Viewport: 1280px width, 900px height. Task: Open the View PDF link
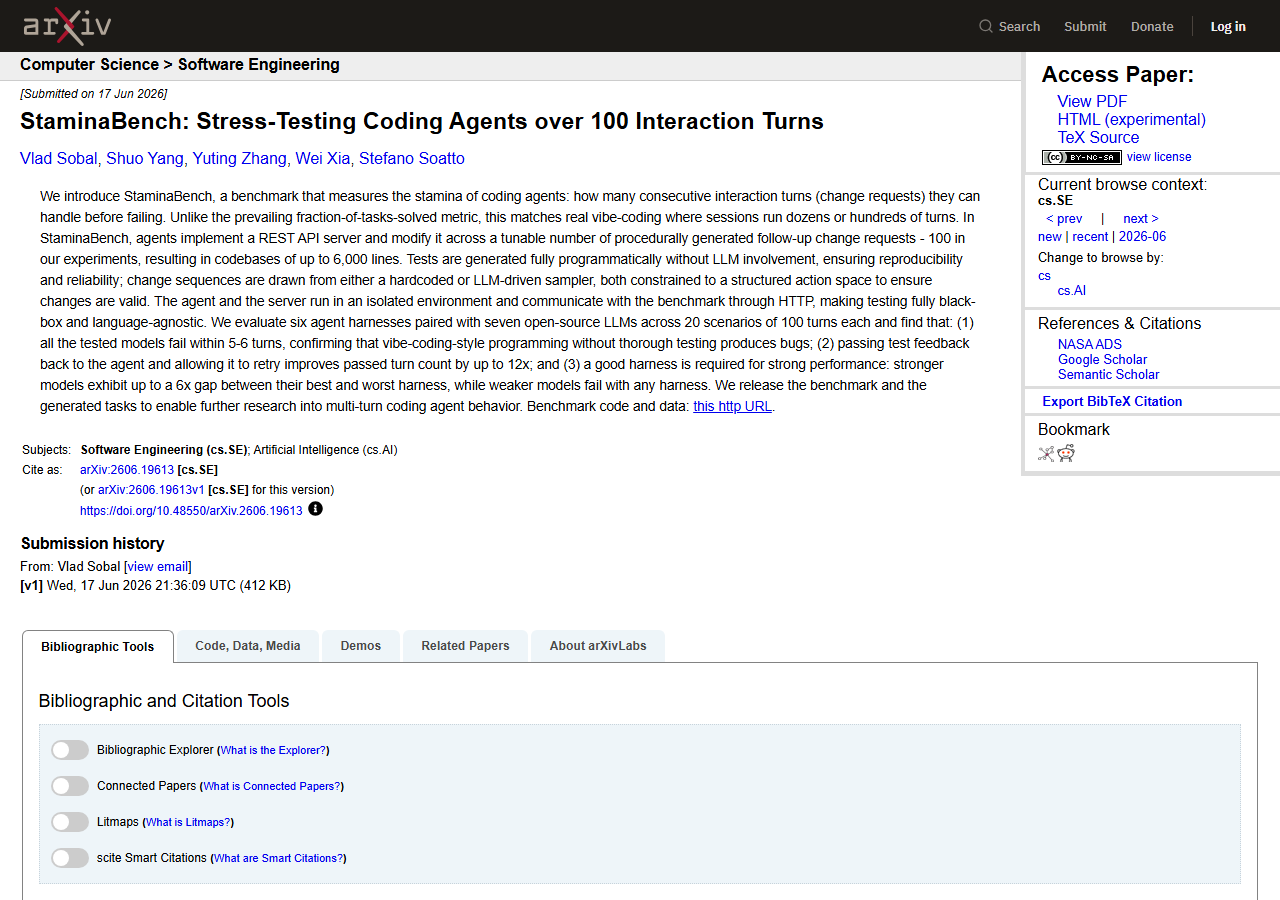(x=1092, y=101)
